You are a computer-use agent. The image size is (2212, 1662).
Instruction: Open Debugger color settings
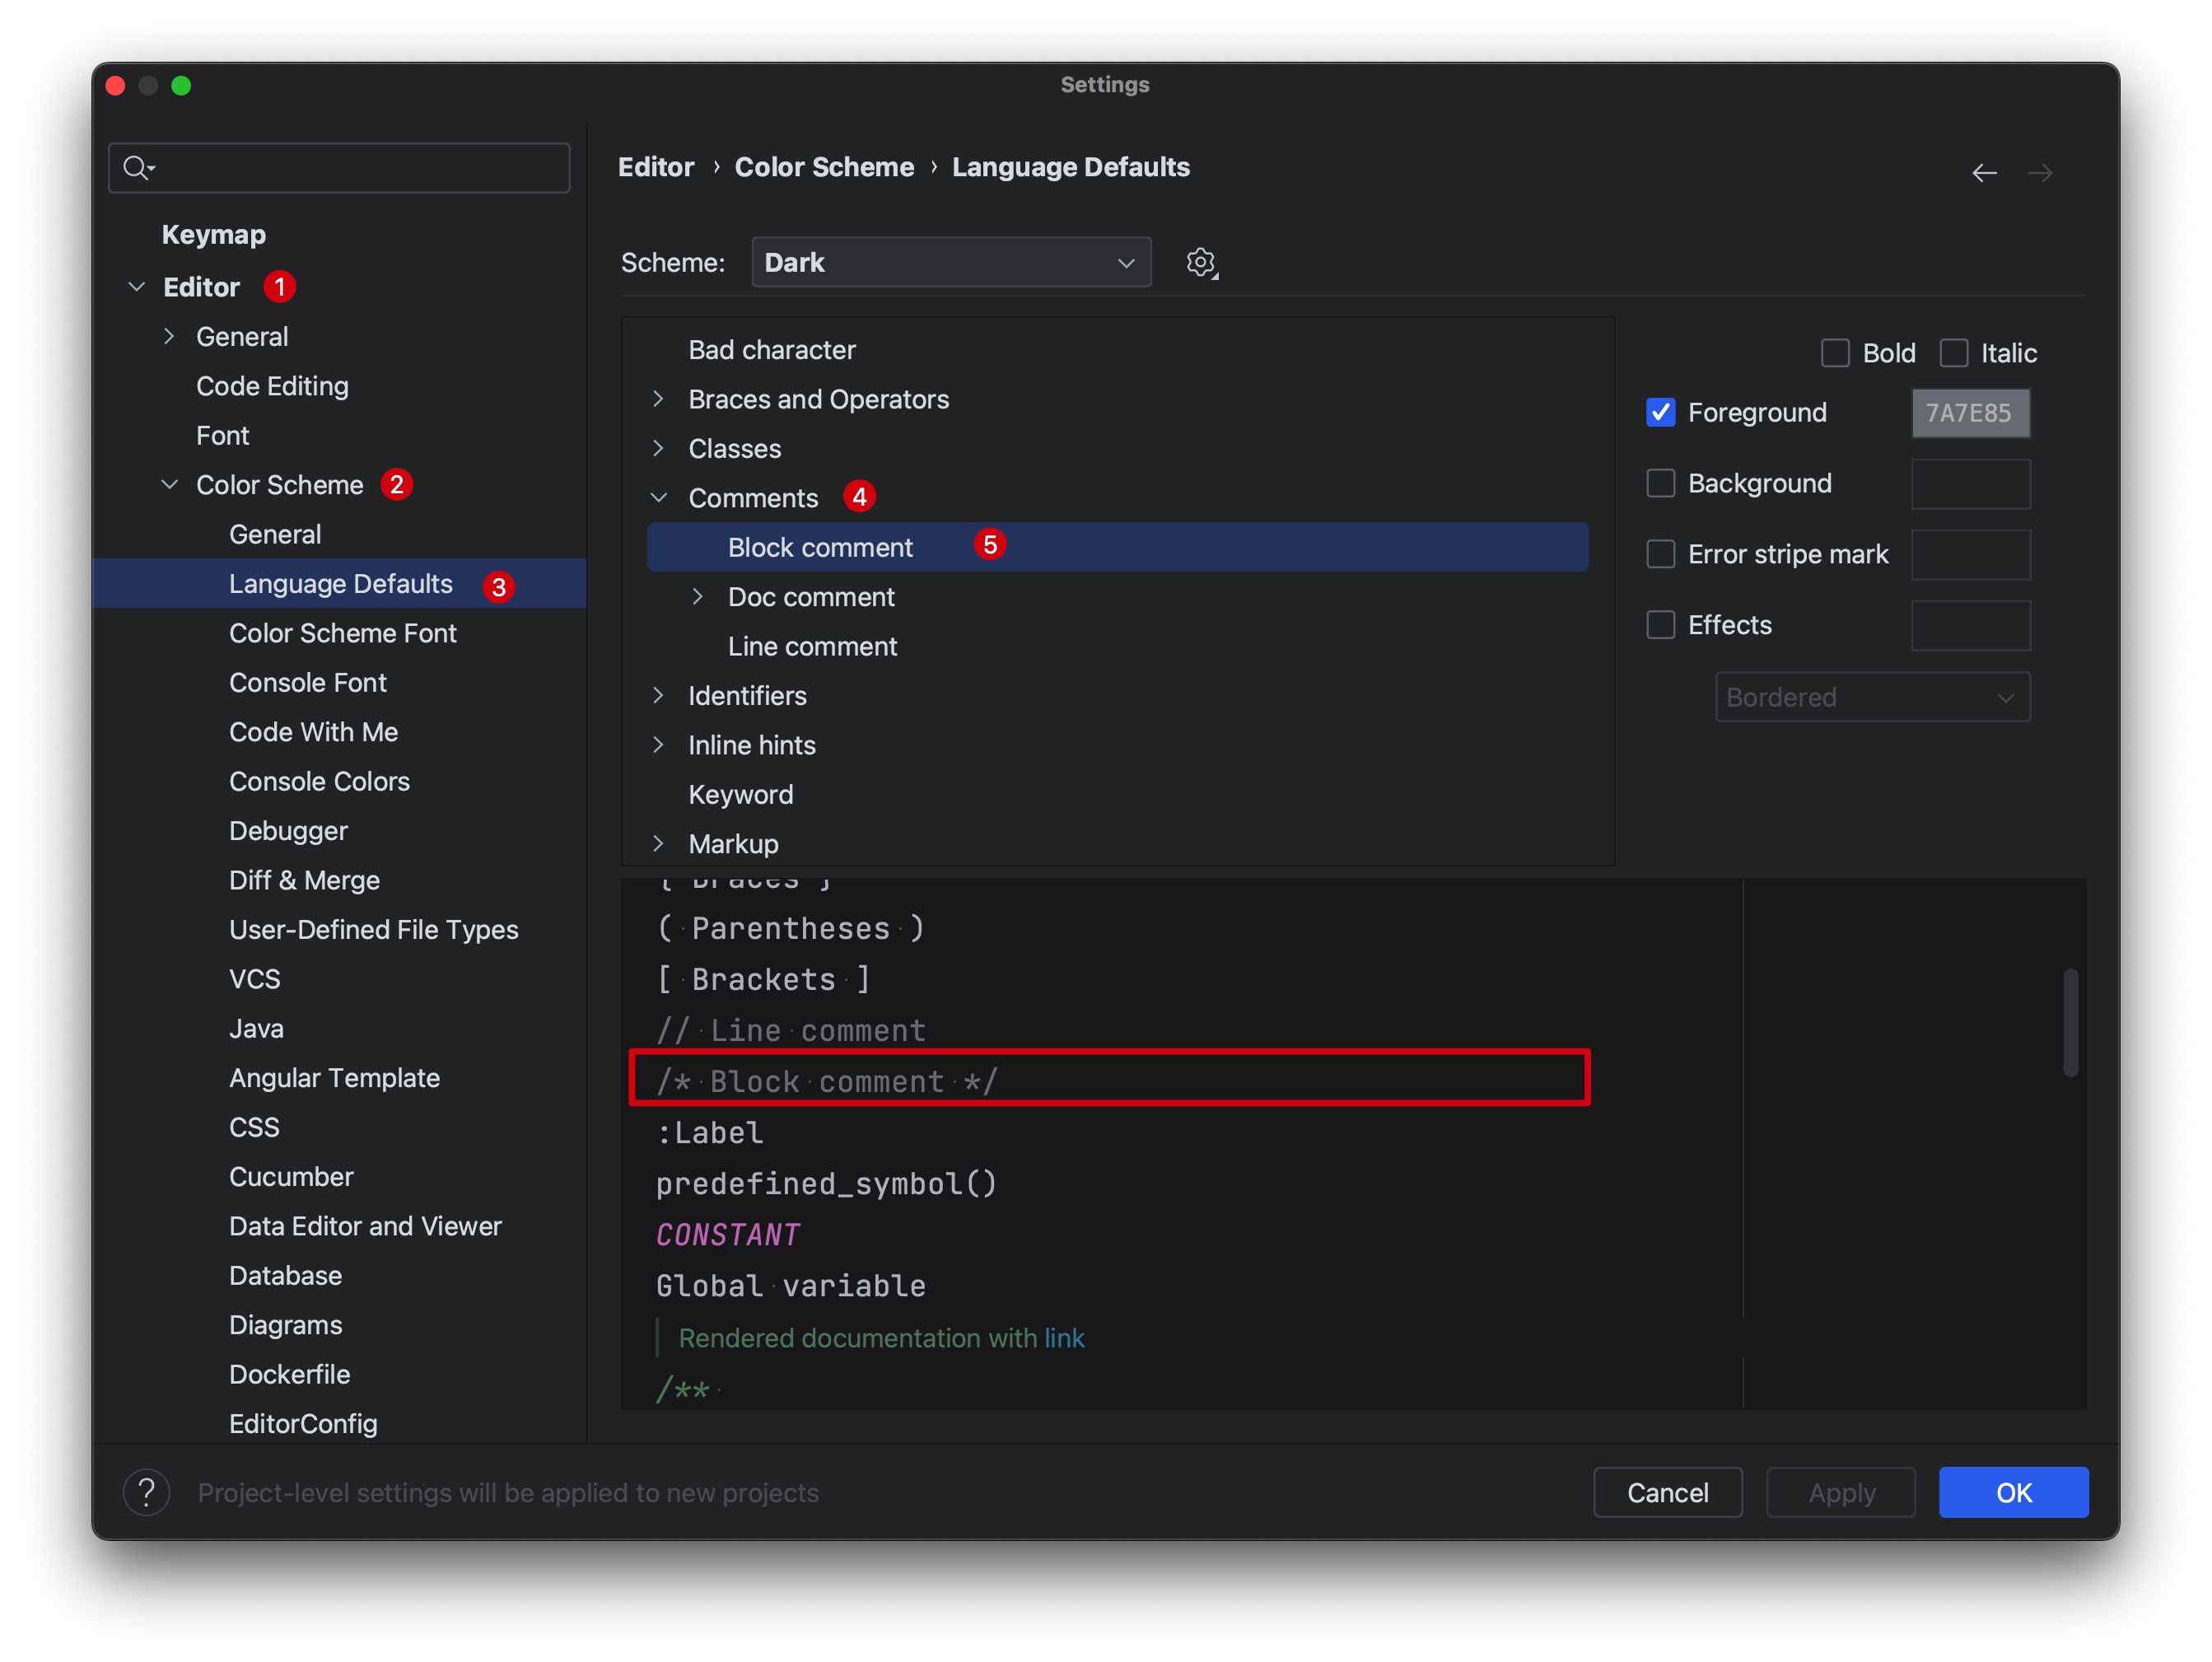(288, 831)
